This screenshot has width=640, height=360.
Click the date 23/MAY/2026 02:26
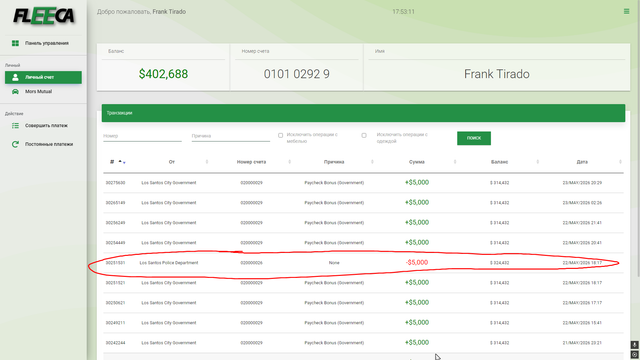pyautogui.click(x=582, y=203)
